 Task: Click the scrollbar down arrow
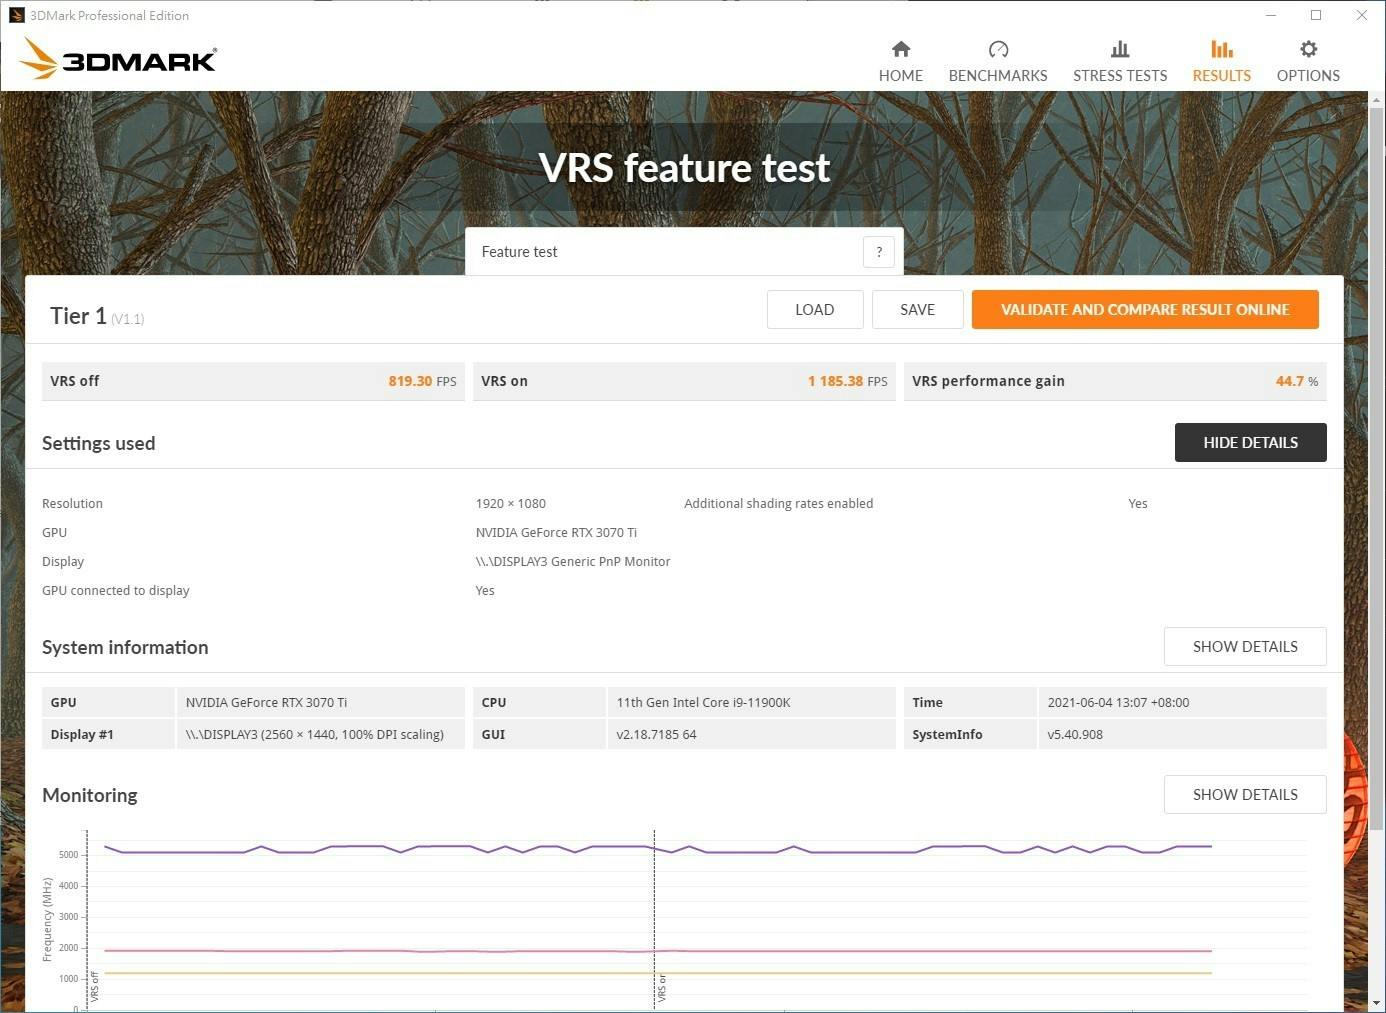pyautogui.click(x=1377, y=1003)
